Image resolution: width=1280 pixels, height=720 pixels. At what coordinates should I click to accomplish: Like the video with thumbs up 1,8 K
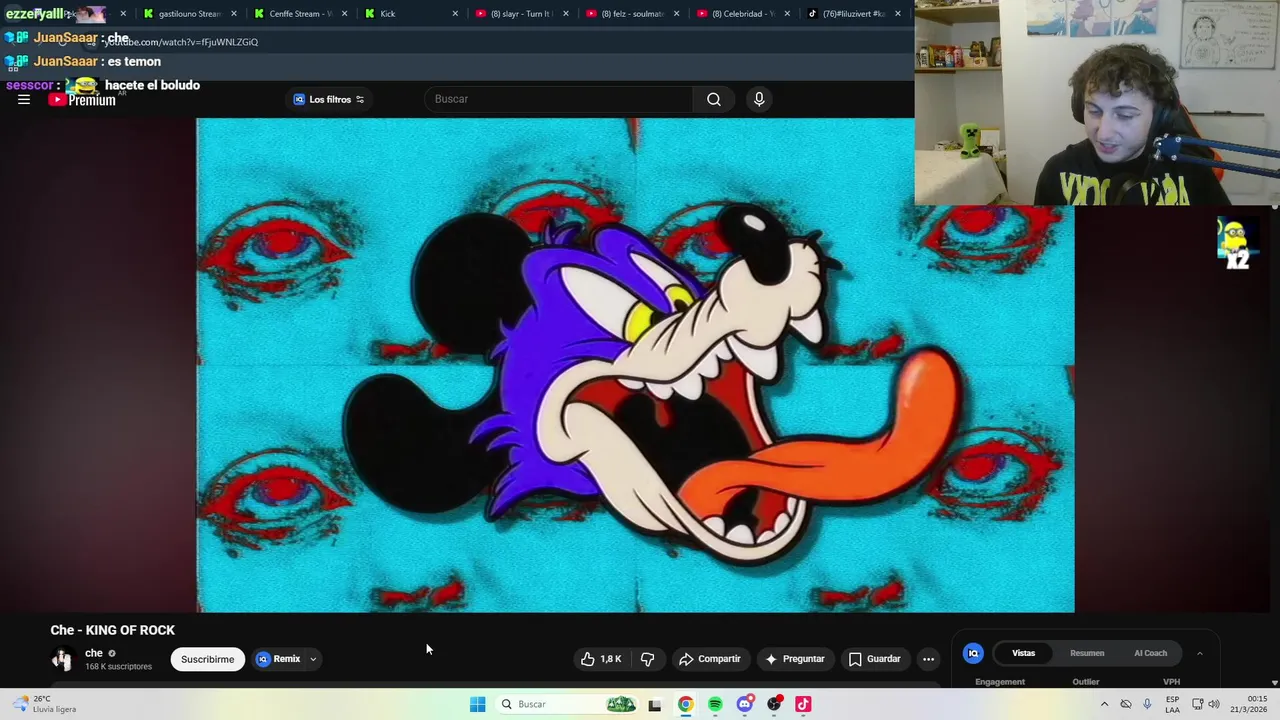point(601,659)
